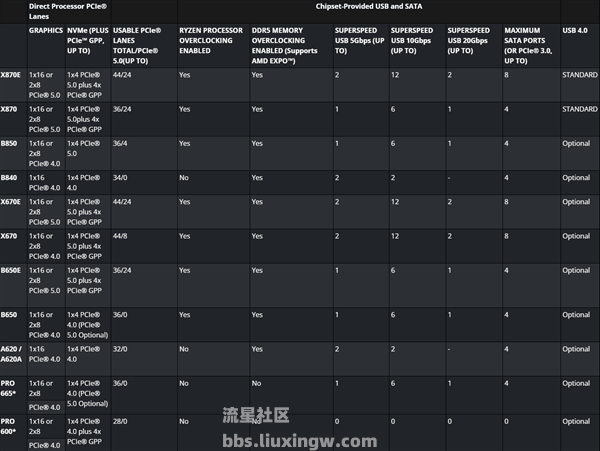This screenshot has height=451, width=600.
Task: Click A620 Ryzen overclocking No cell
Action: pos(184,349)
